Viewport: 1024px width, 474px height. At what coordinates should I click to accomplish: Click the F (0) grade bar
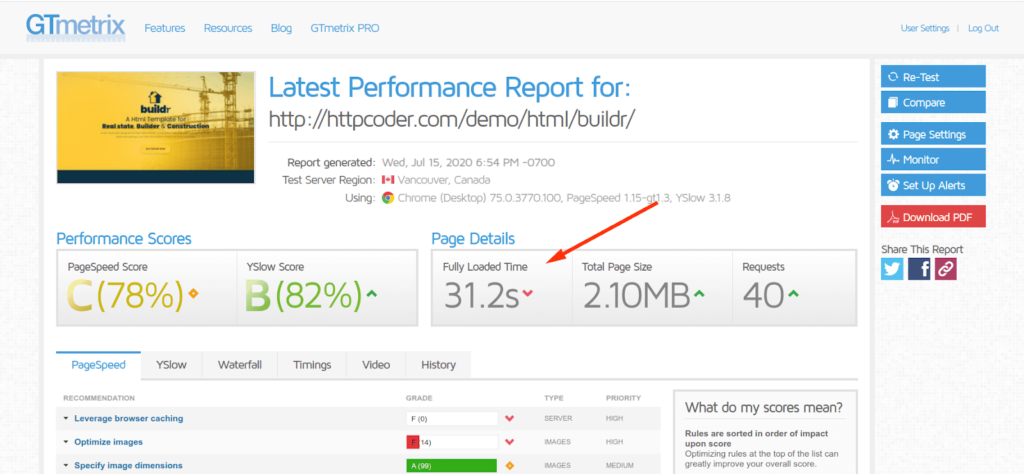click(452, 419)
